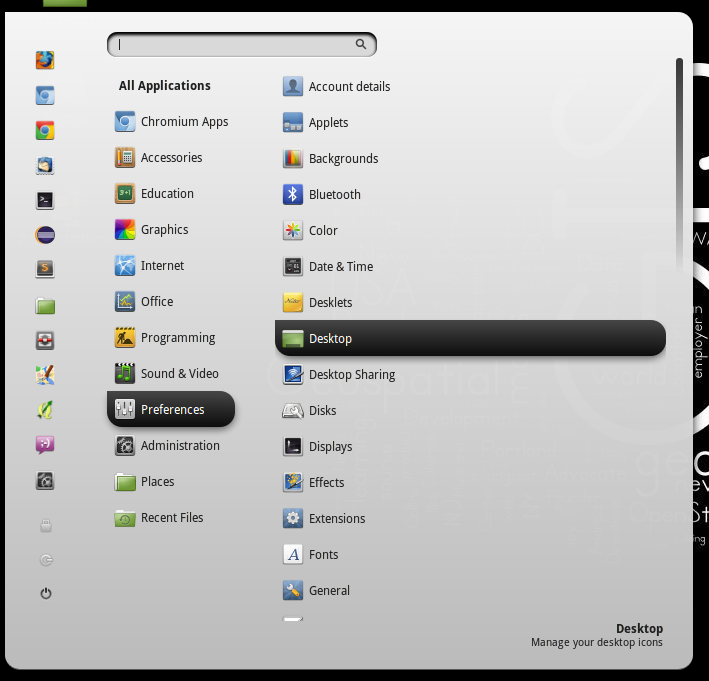The width and height of the screenshot is (709, 681).
Task: Launch the Disks utility
Action: [470, 410]
